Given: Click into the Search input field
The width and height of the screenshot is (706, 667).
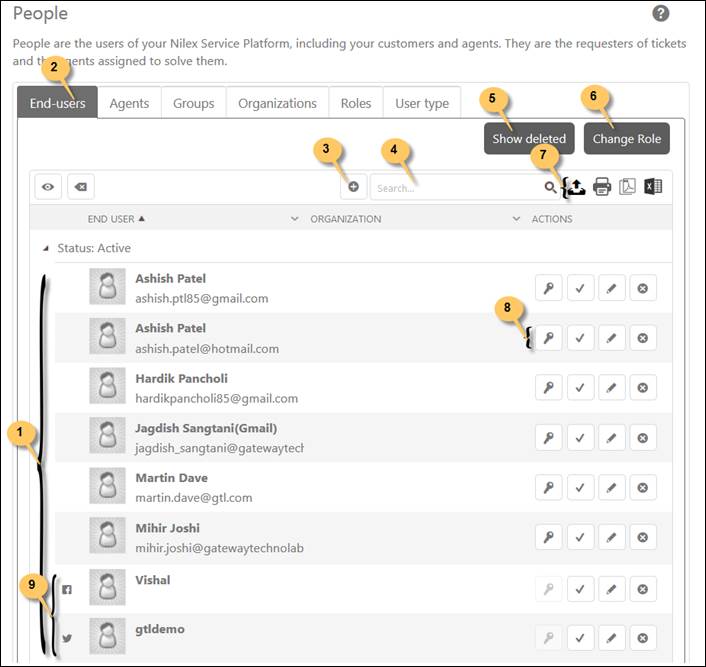Looking at the screenshot, I should (x=455, y=187).
